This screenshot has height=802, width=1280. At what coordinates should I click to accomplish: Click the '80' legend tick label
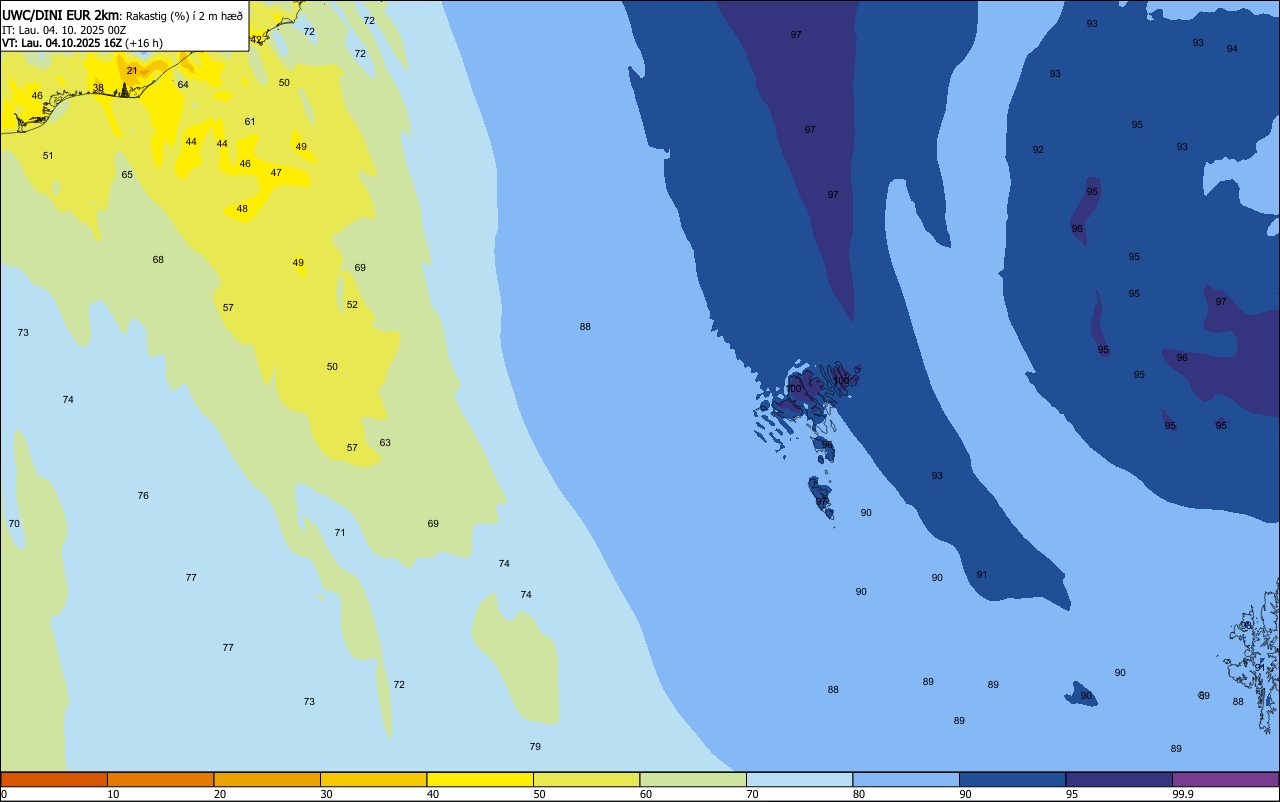pyautogui.click(x=859, y=794)
